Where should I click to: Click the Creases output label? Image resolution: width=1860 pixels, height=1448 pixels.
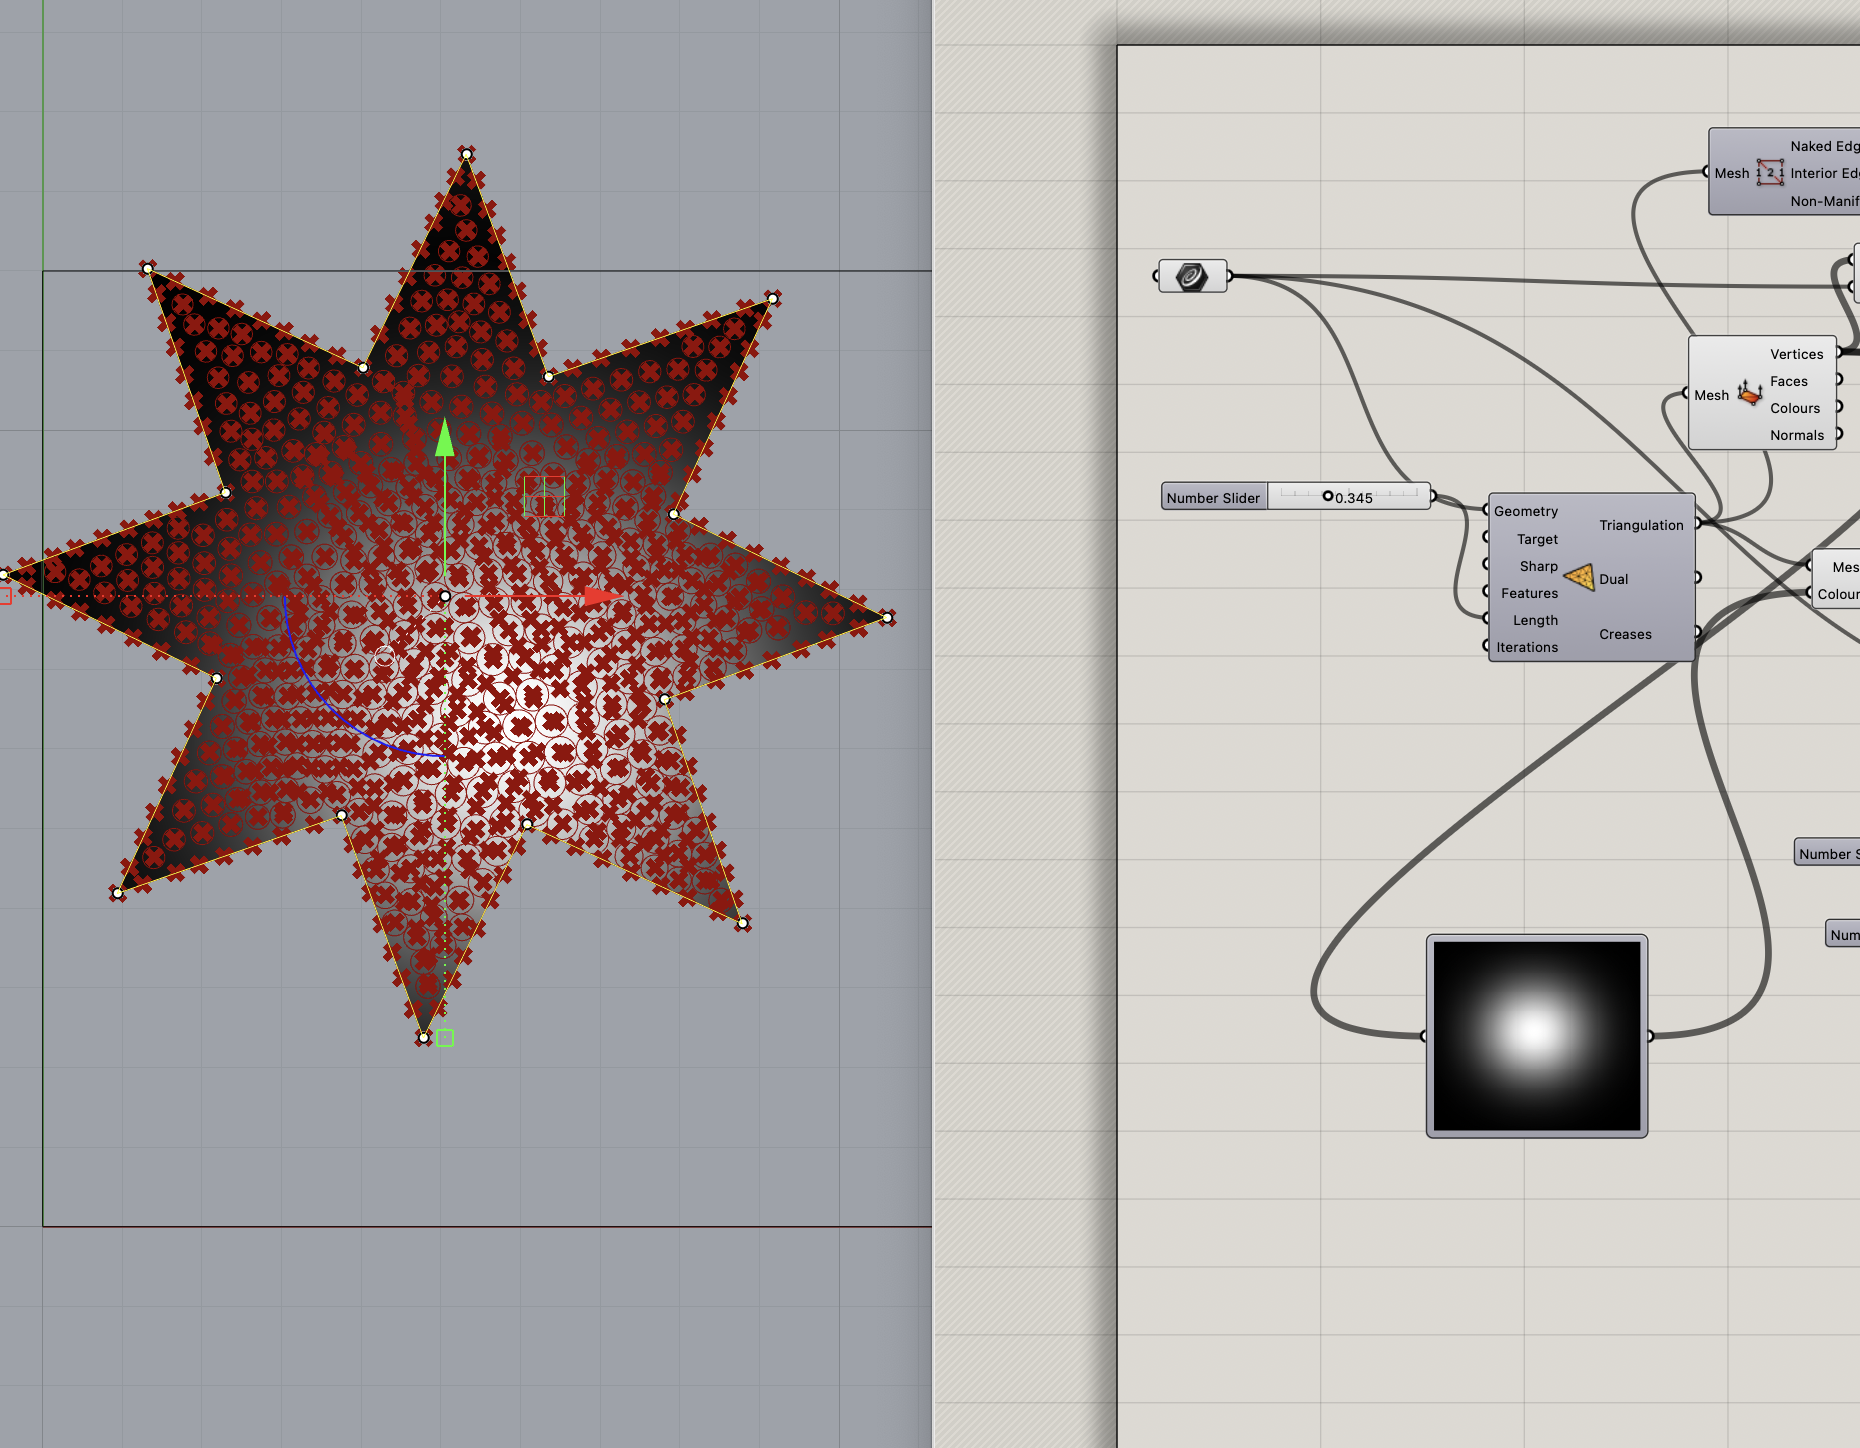(x=1625, y=634)
